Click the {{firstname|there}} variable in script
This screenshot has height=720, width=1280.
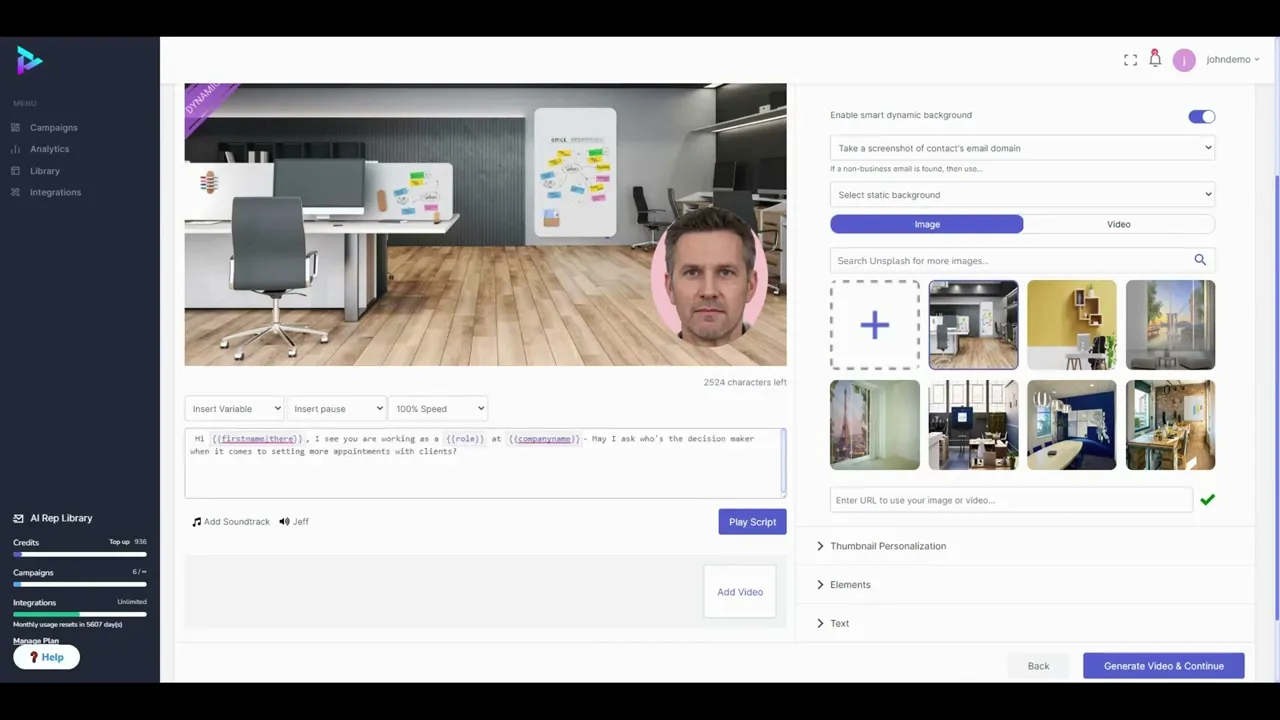coord(257,439)
